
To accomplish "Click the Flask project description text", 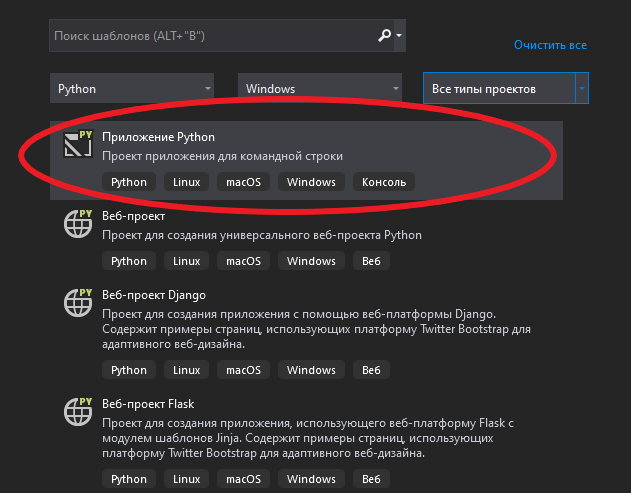I will point(308,438).
